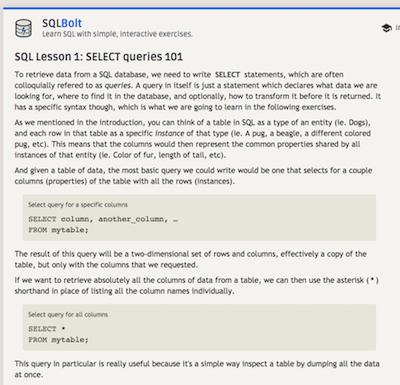Viewport: 400px width, 385px height.
Task: Click the 'SQL Lesson 1: SELECT queries 101' heading
Action: coord(99,57)
